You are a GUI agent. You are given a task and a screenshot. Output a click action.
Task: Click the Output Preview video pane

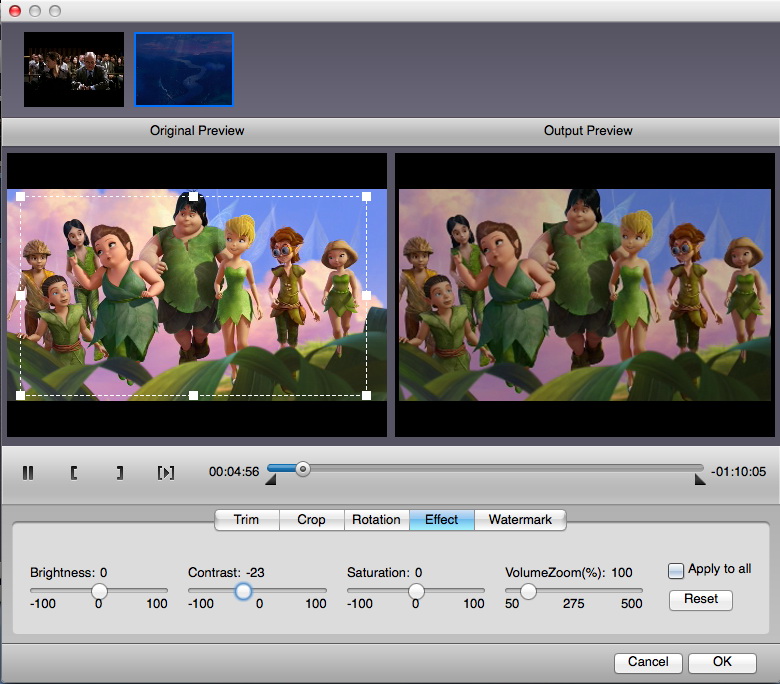585,295
